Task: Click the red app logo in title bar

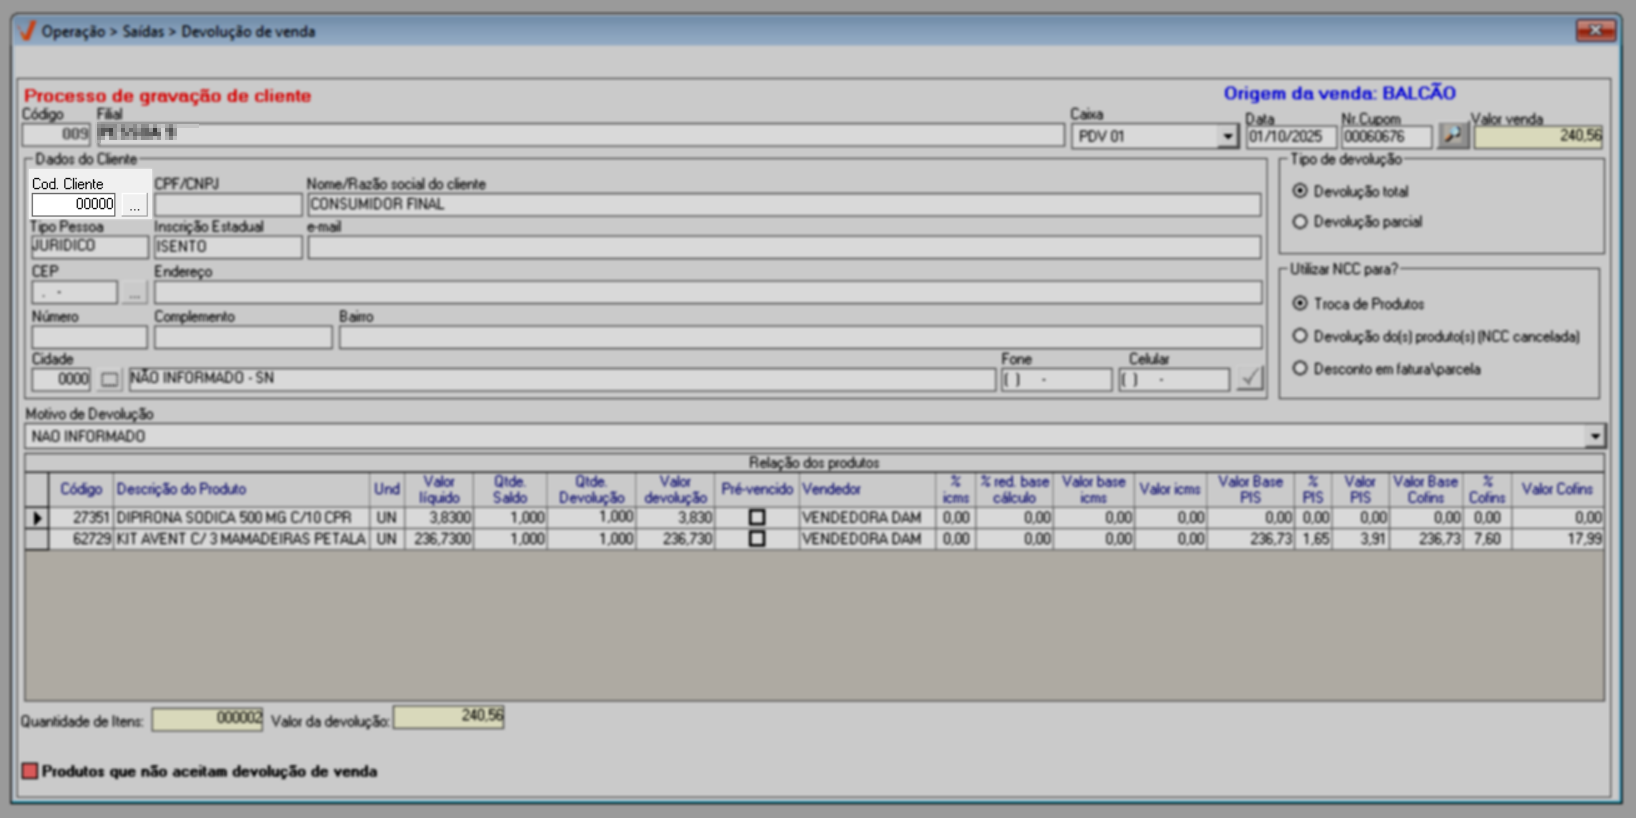Action: pos(27,31)
